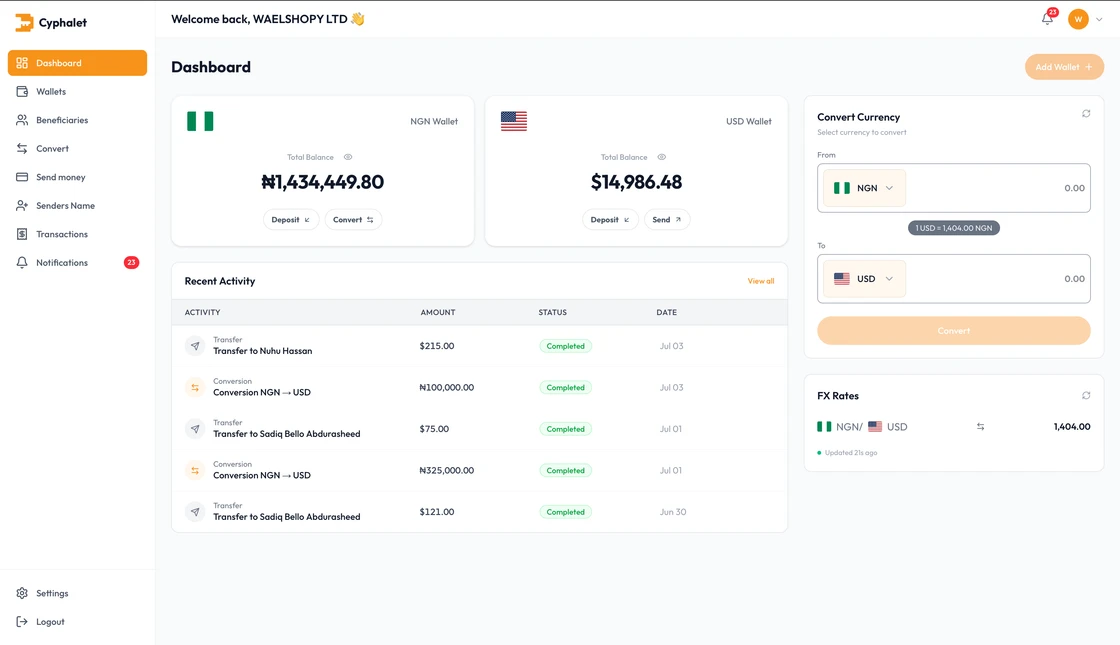The width and height of the screenshot is (1120, 645).
Task: Click the NGN flag in FX Rates
Action: tap(824, 426)
